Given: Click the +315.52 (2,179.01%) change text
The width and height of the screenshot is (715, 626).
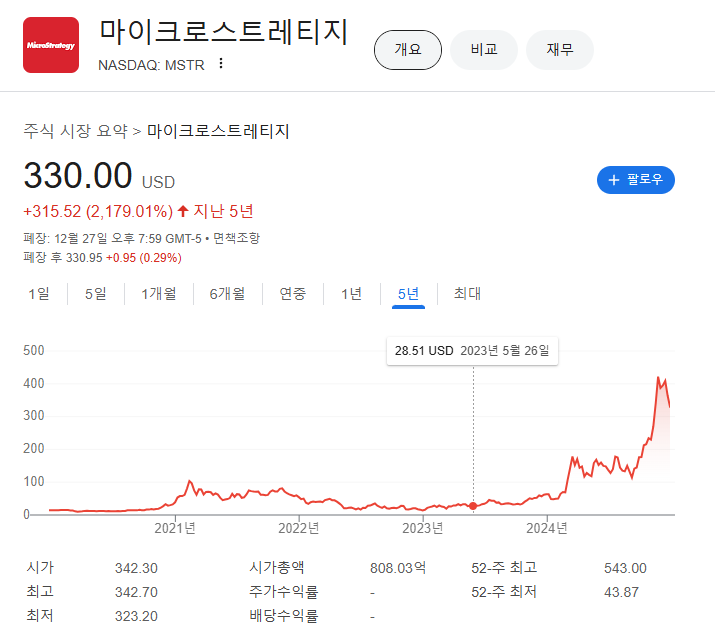Looking at the screenshot, I should [98, 212].
